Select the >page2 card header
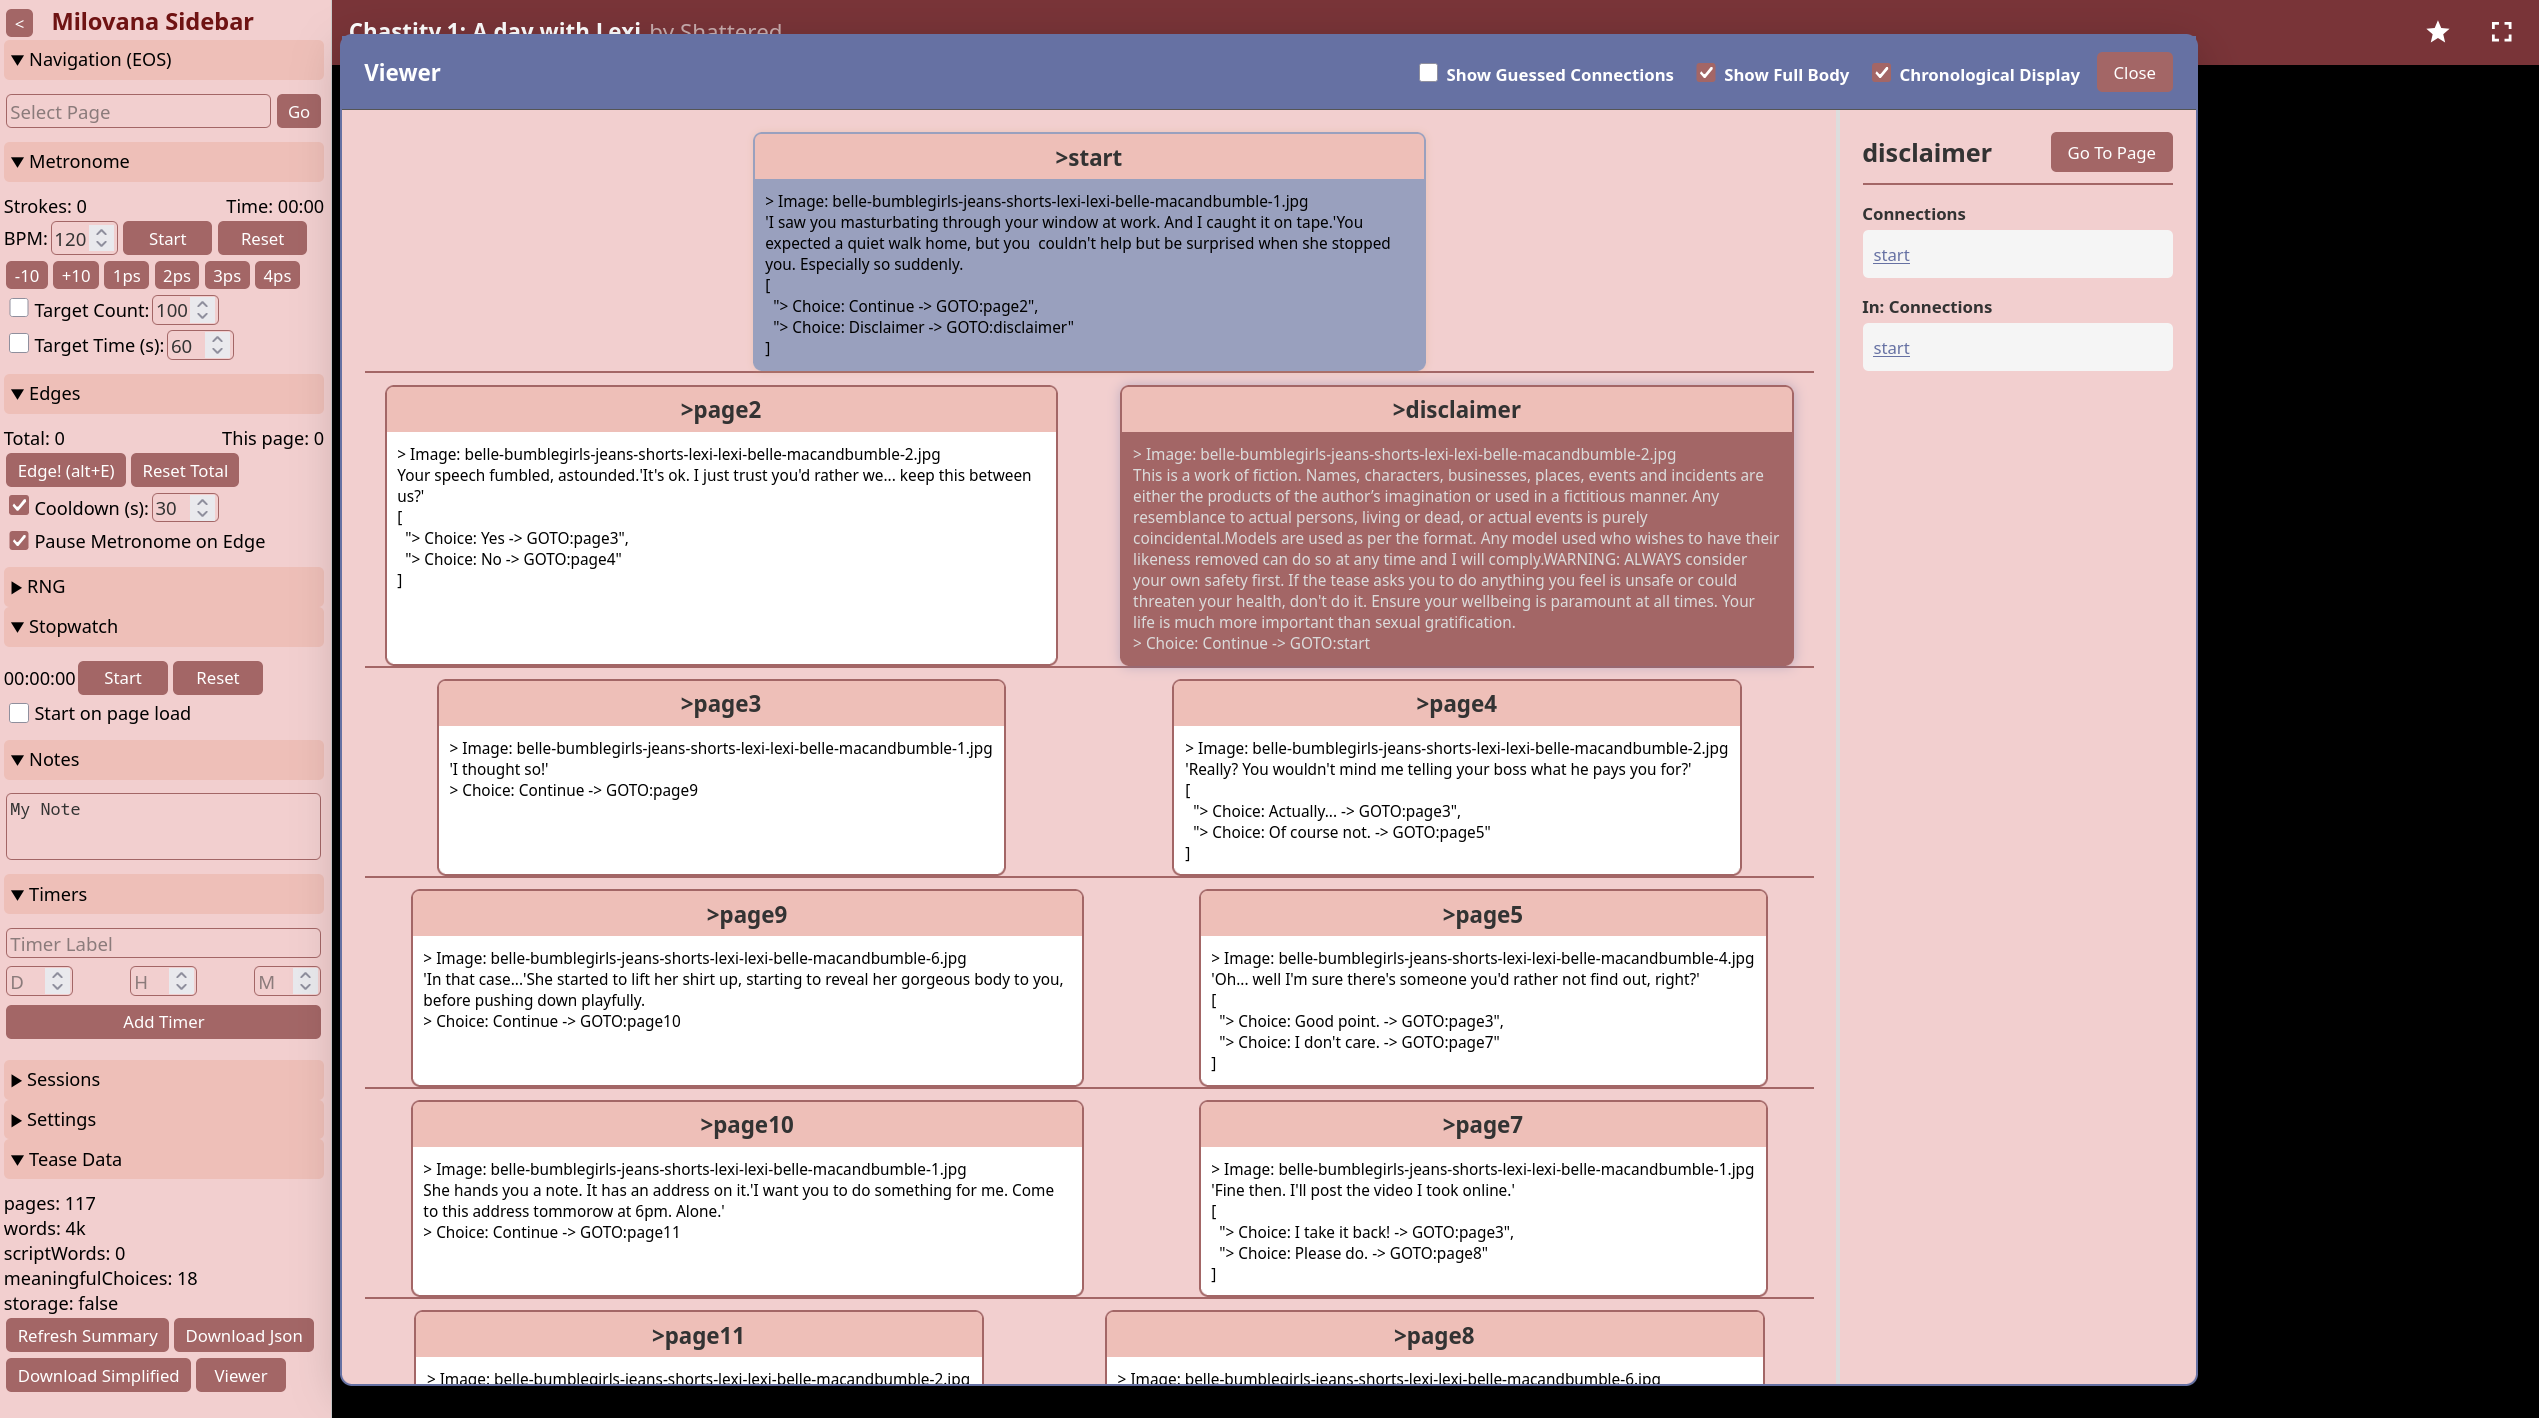2539x1418 pixels. 721,410
